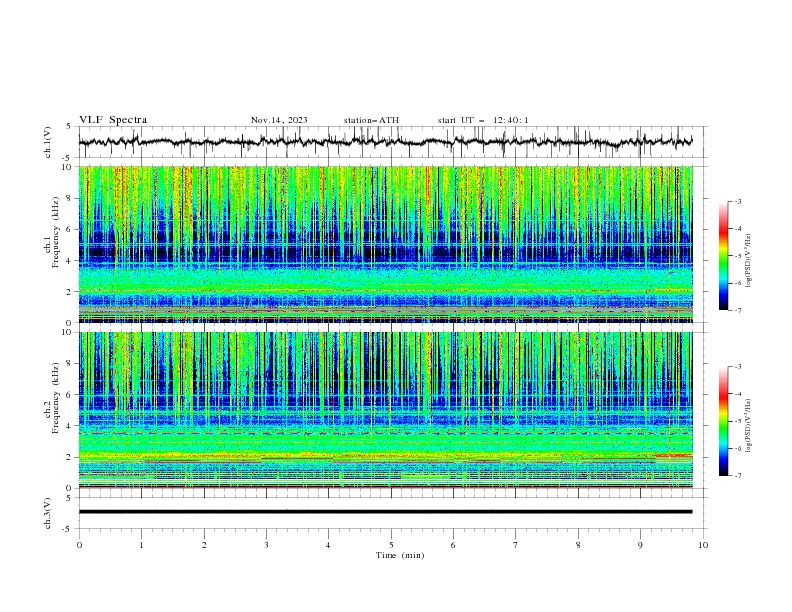Click time axis tick label "2"
This screenshot has height=612, width=792.
[204, 545]
